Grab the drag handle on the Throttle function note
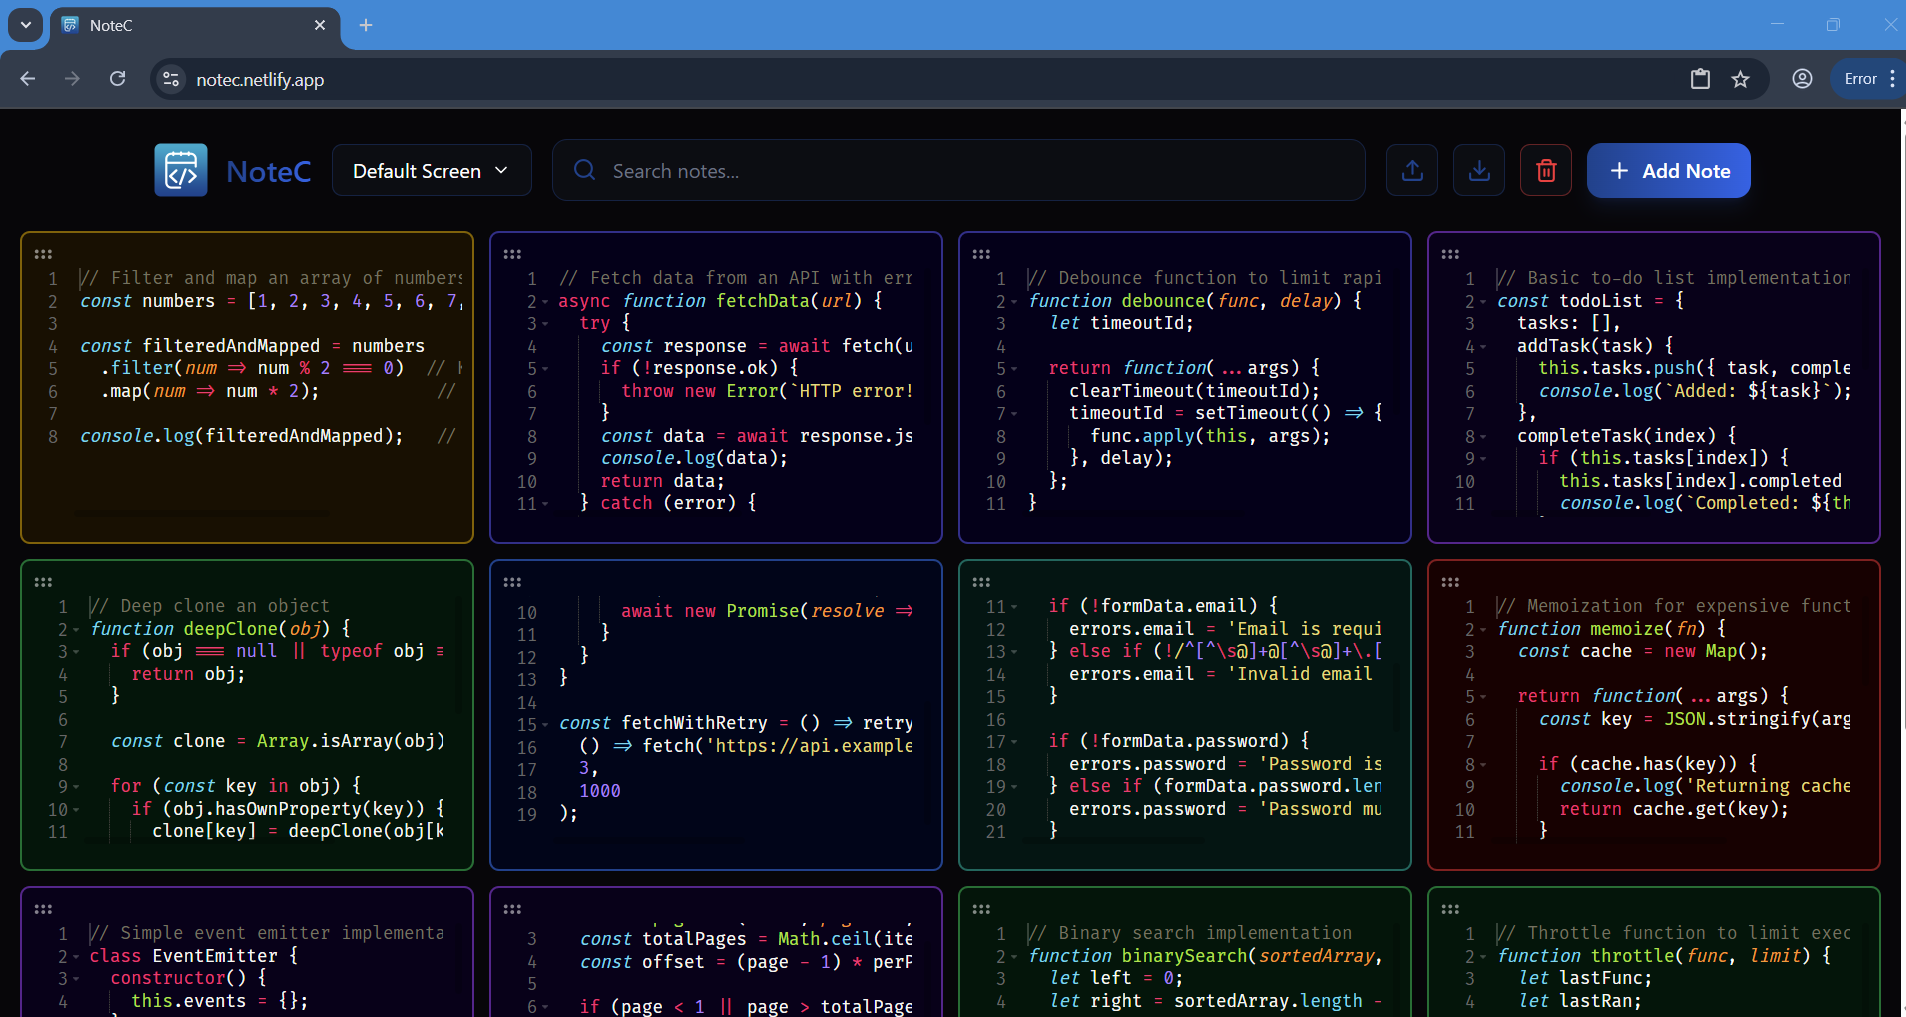This screenshot has width=1906, height=1017. tap(1450, 909)
